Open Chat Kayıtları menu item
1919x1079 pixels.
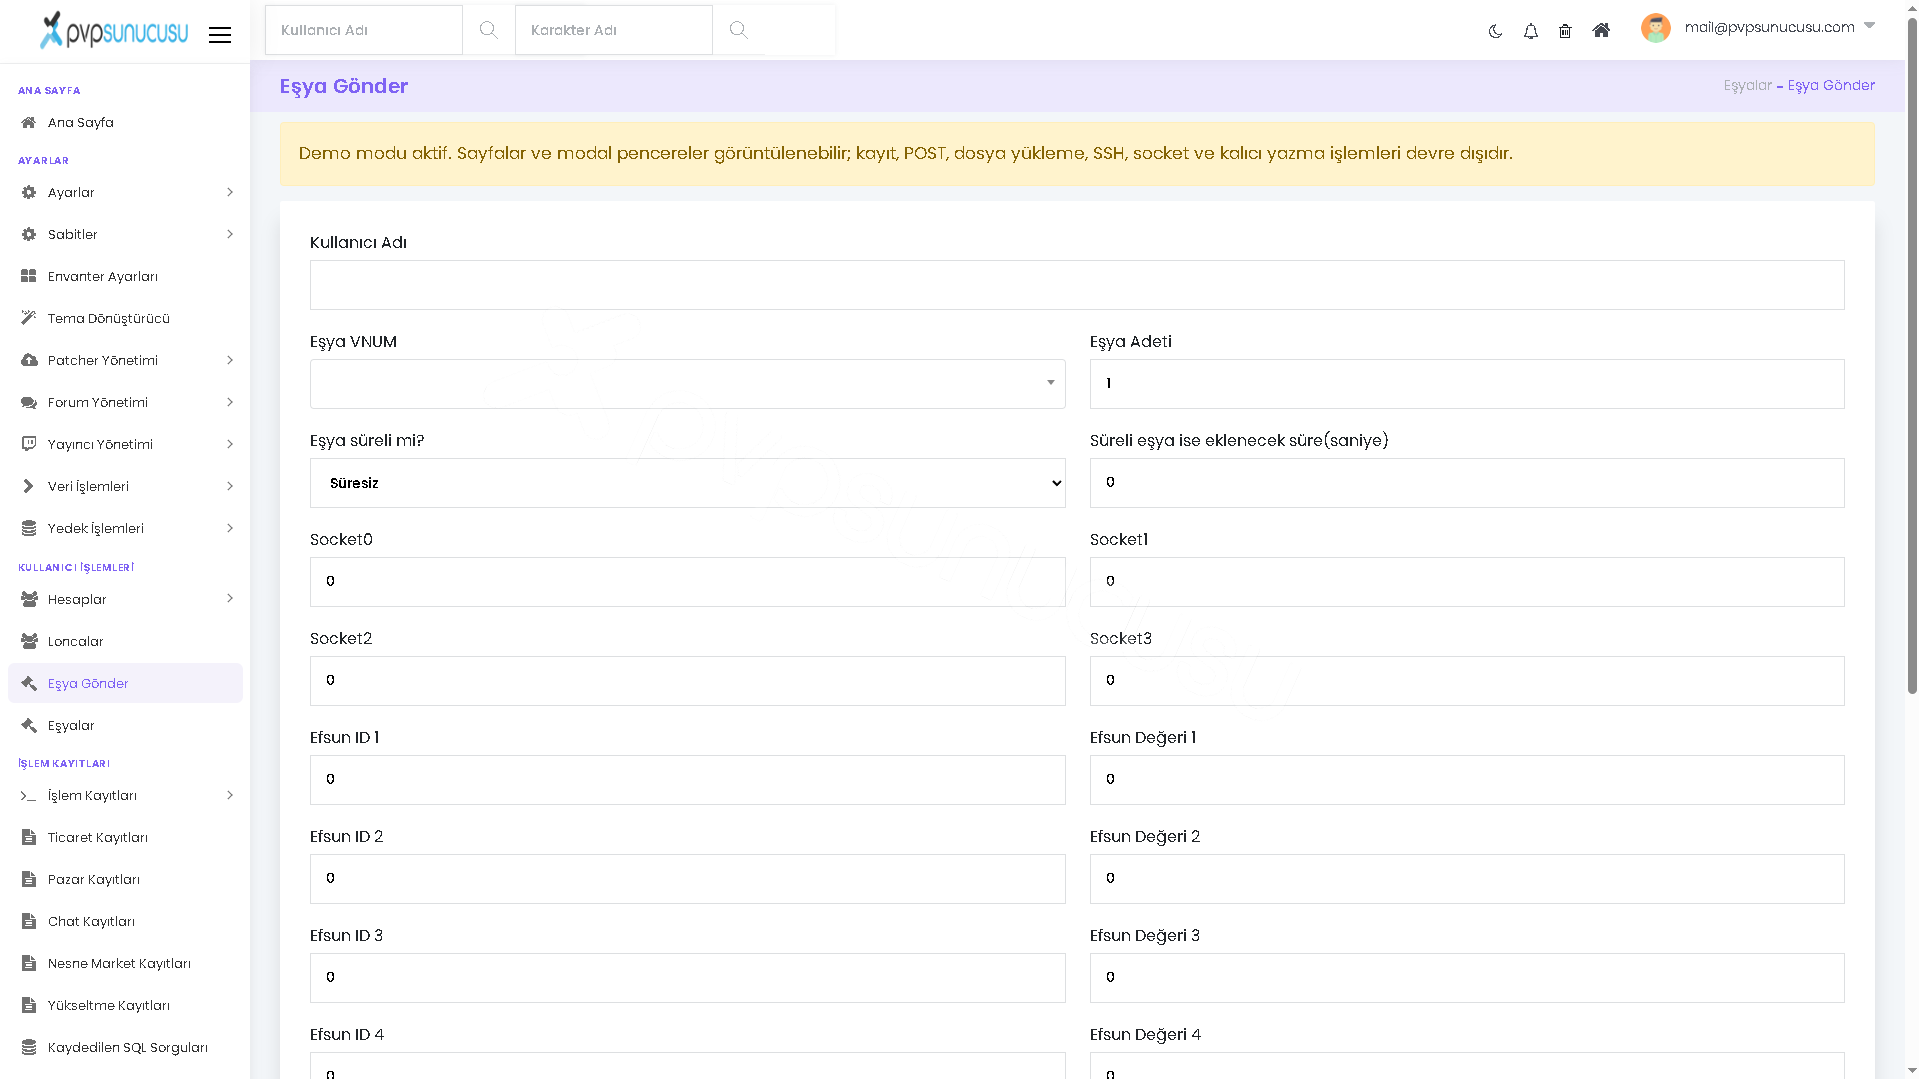click(125, 921)
